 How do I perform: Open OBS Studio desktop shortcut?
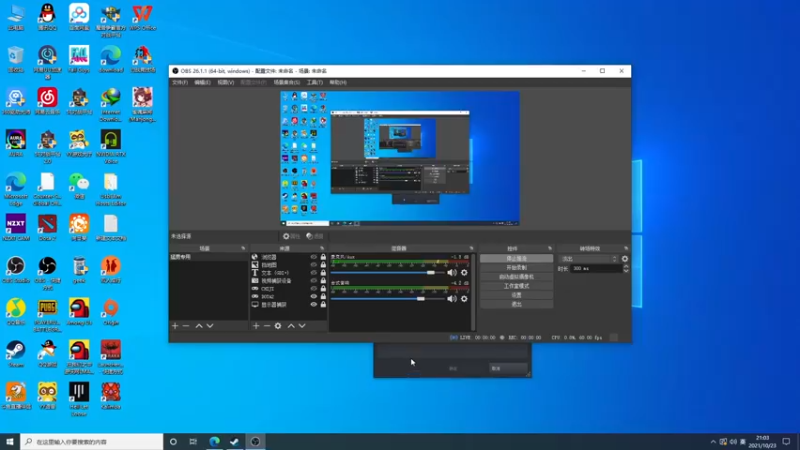pos(16,270)
